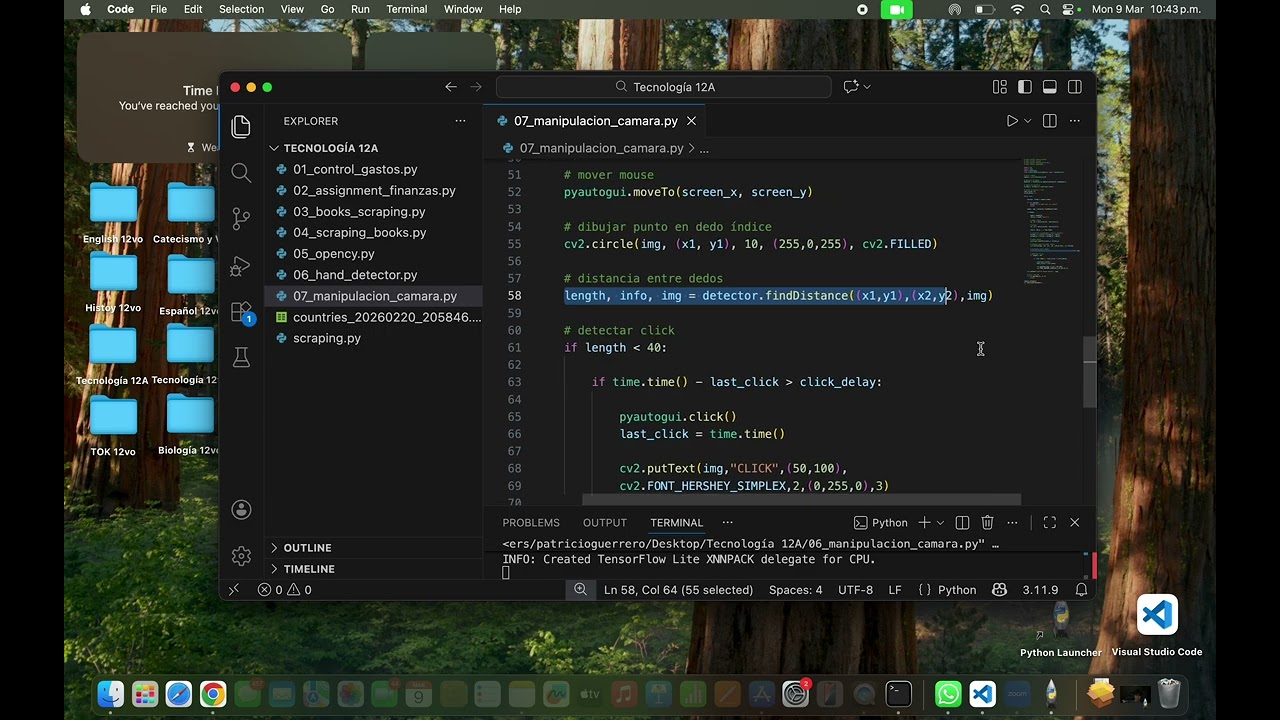Open the Manage gear icon
The height and width of the screenshot is (720, 1280).
[x=241, y=556]
